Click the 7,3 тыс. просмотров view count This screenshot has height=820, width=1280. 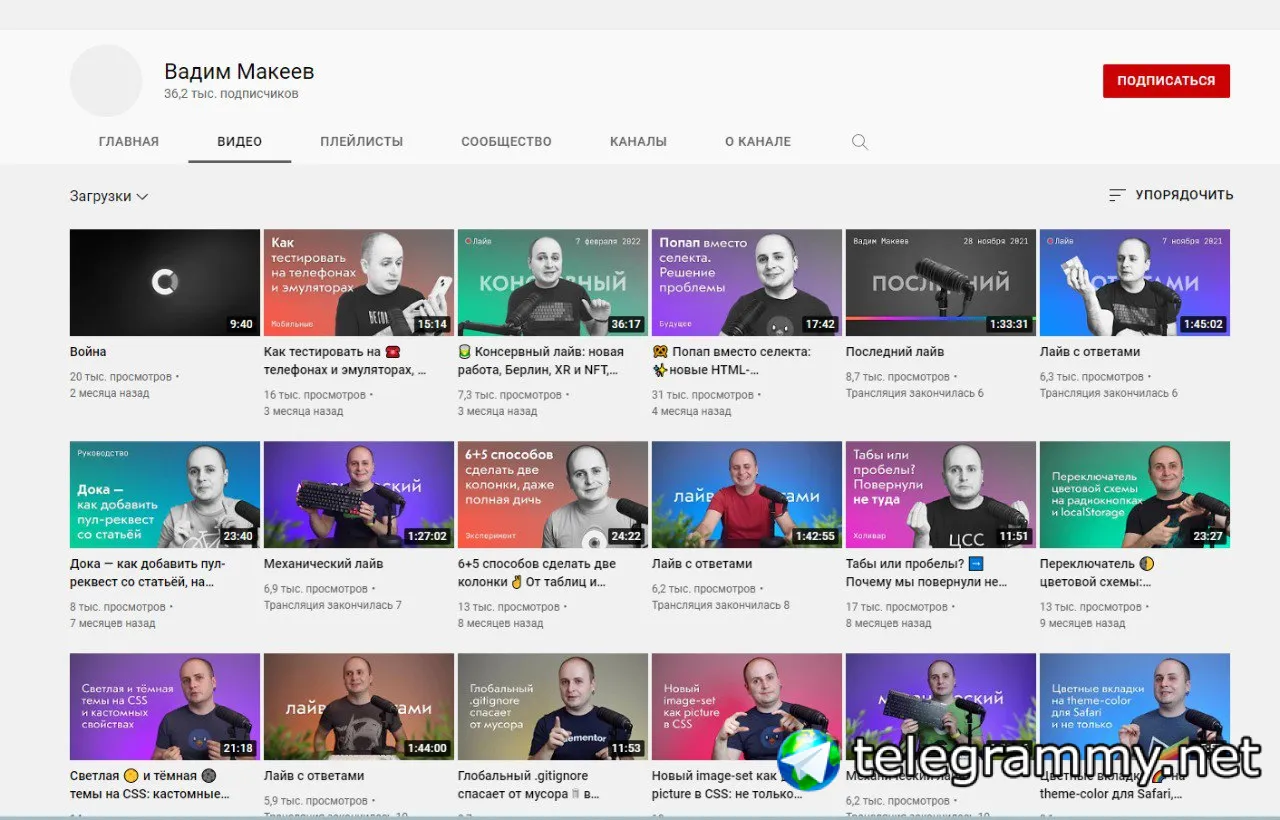point(510,395)
